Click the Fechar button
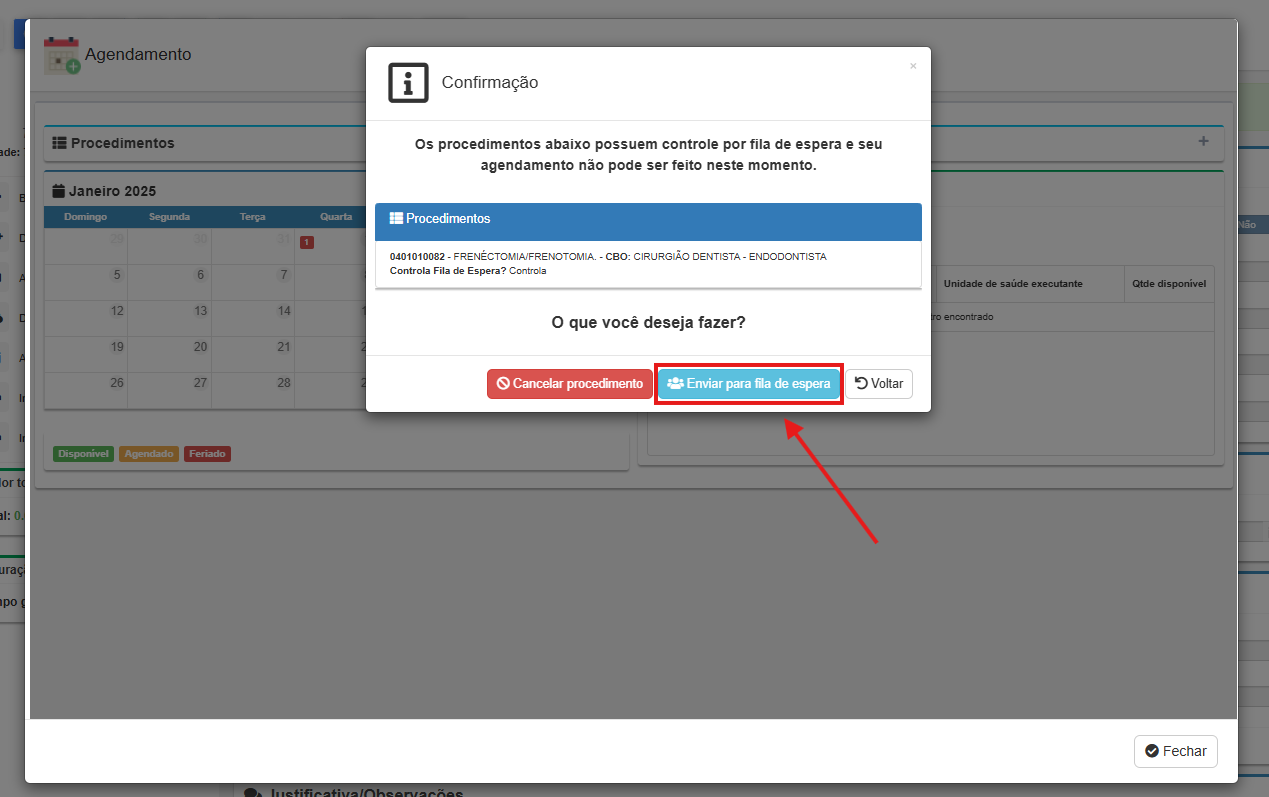 [1175, 751]
